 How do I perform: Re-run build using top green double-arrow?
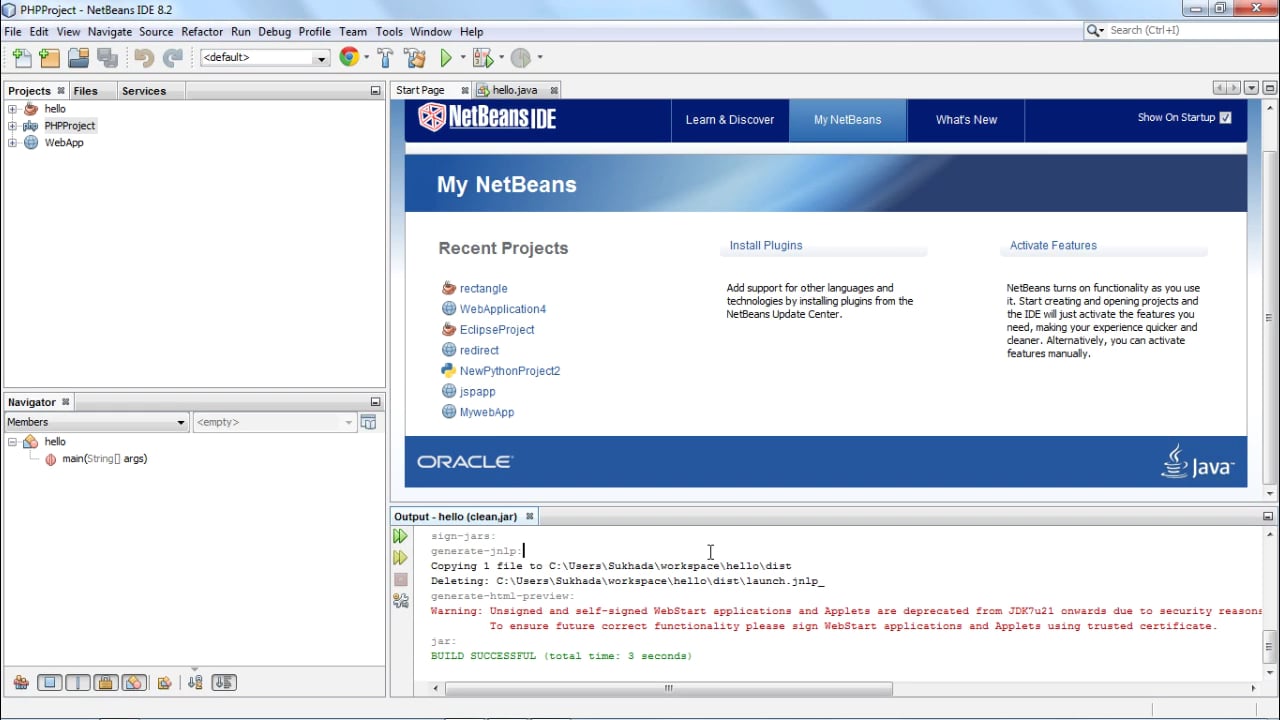[x=400, y=537]
